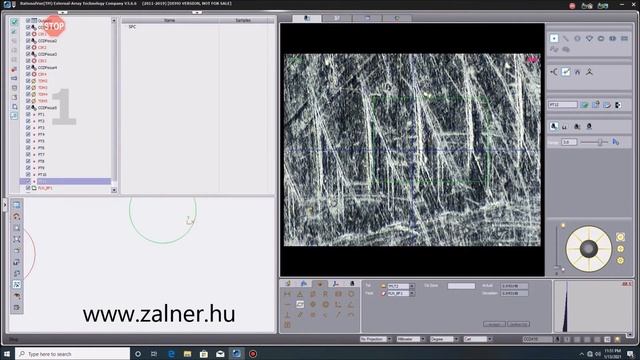Click the green checkmark icon atop left toolbar
Image resolution: width=640 pixels, height=360 pixels.
click(x=14, y=22)
